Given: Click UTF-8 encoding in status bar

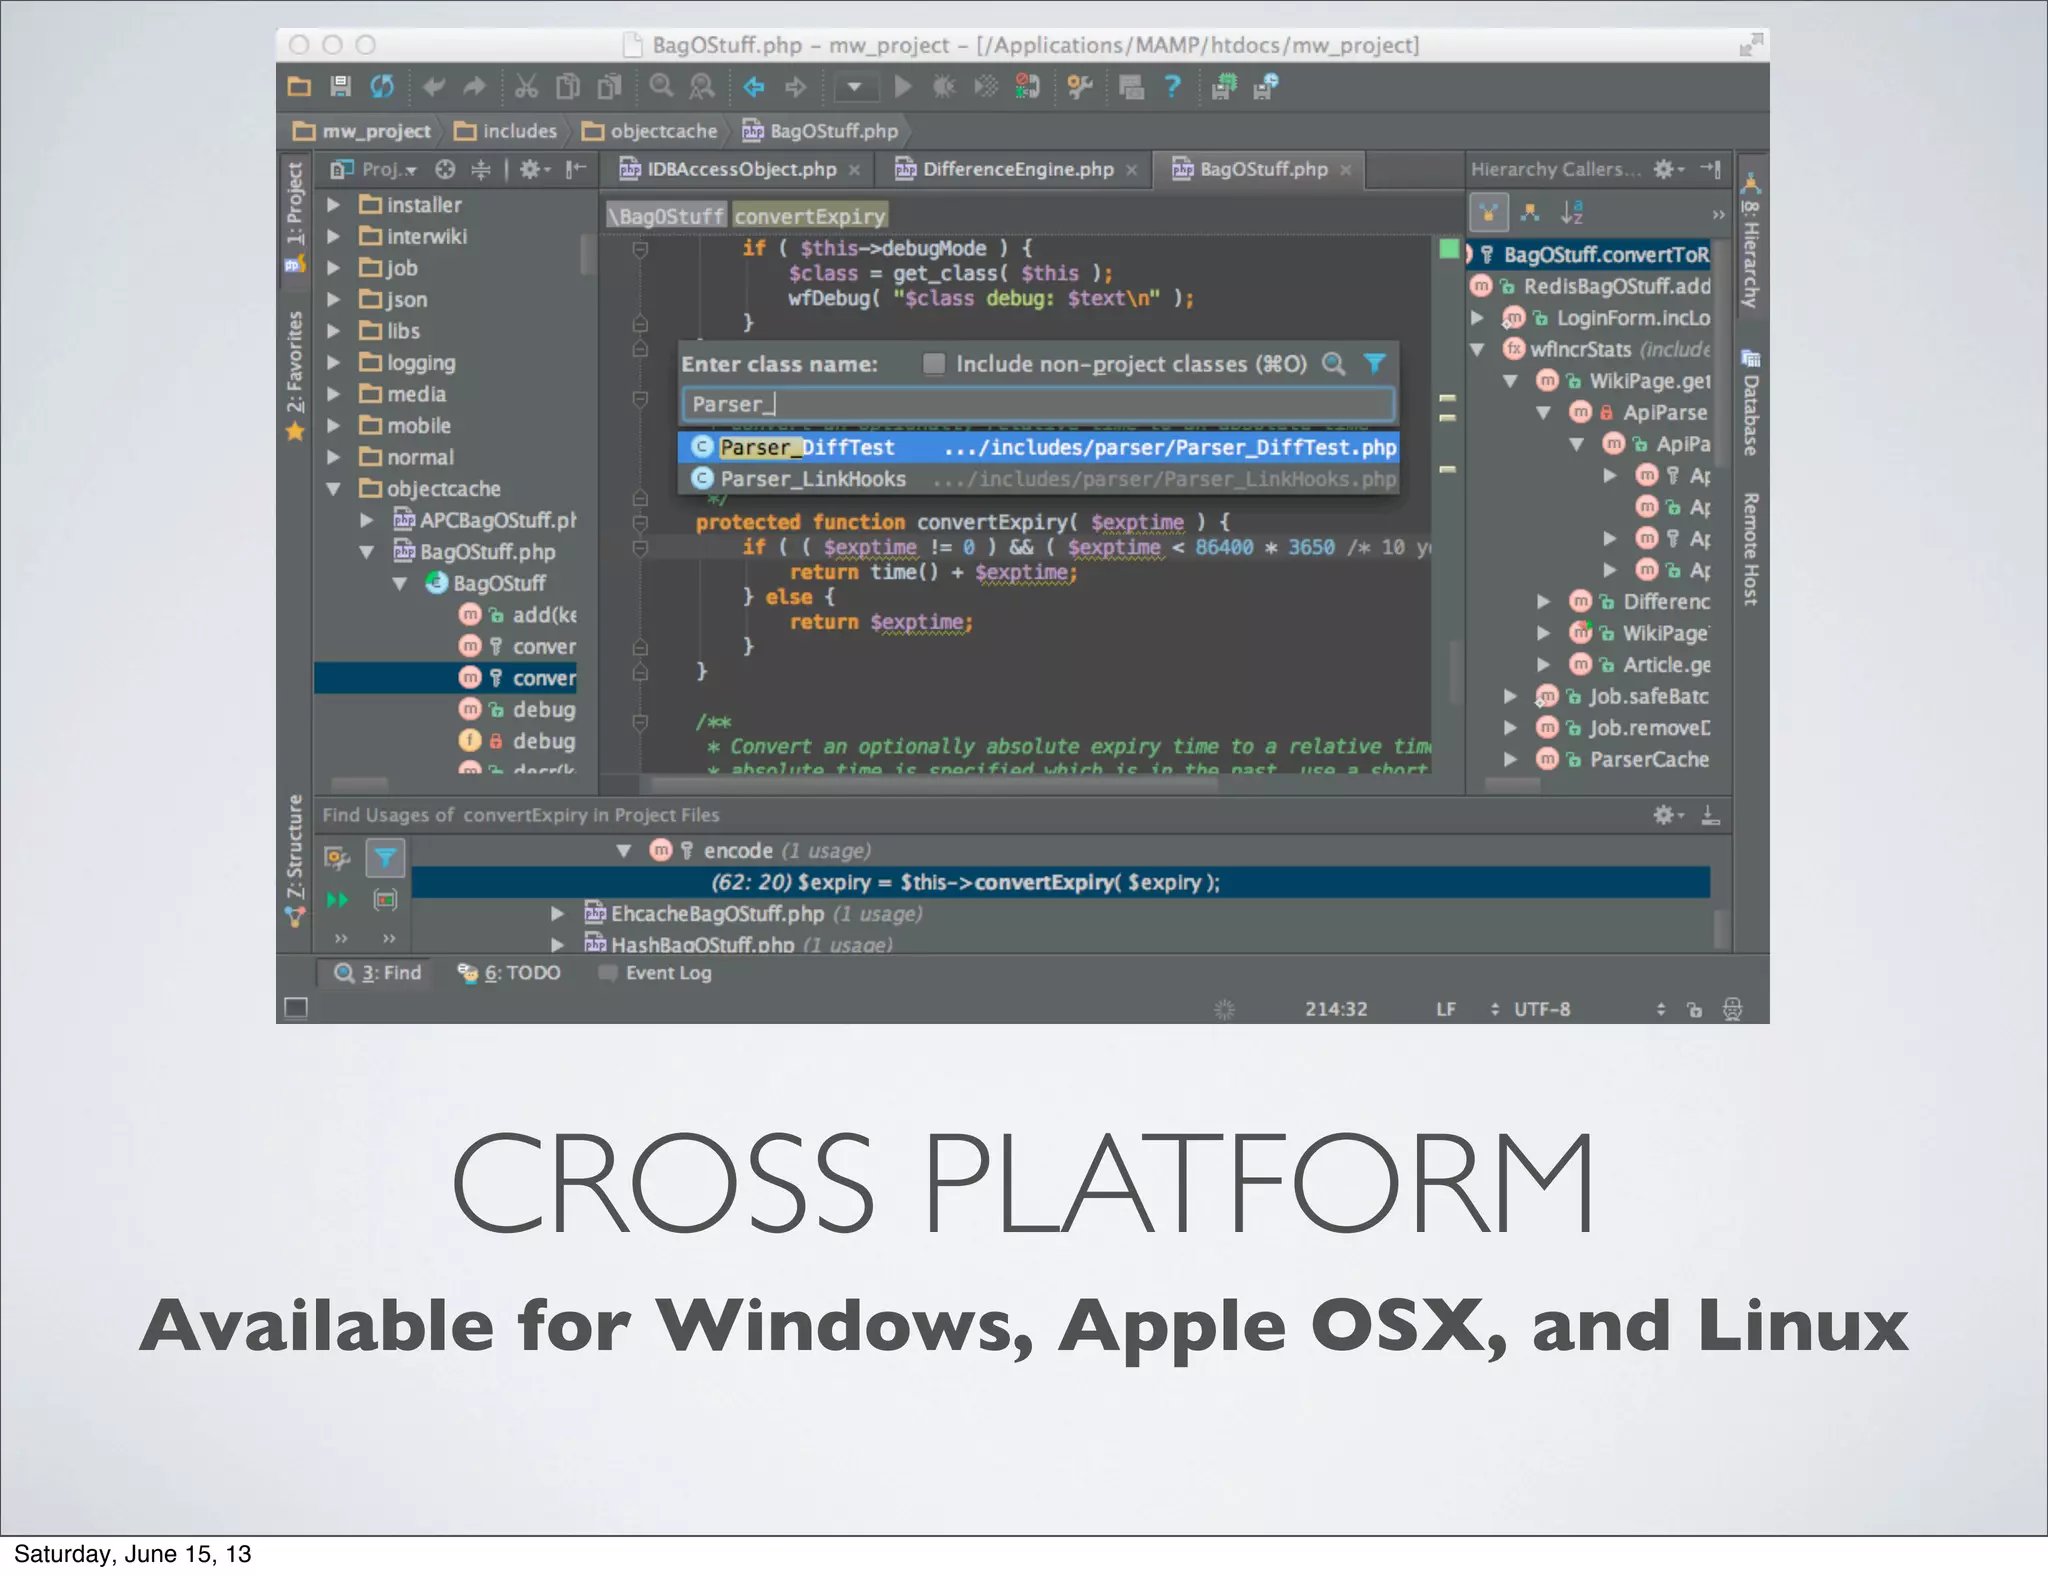Looking at the screenshot, I should coord(1542,1009).
